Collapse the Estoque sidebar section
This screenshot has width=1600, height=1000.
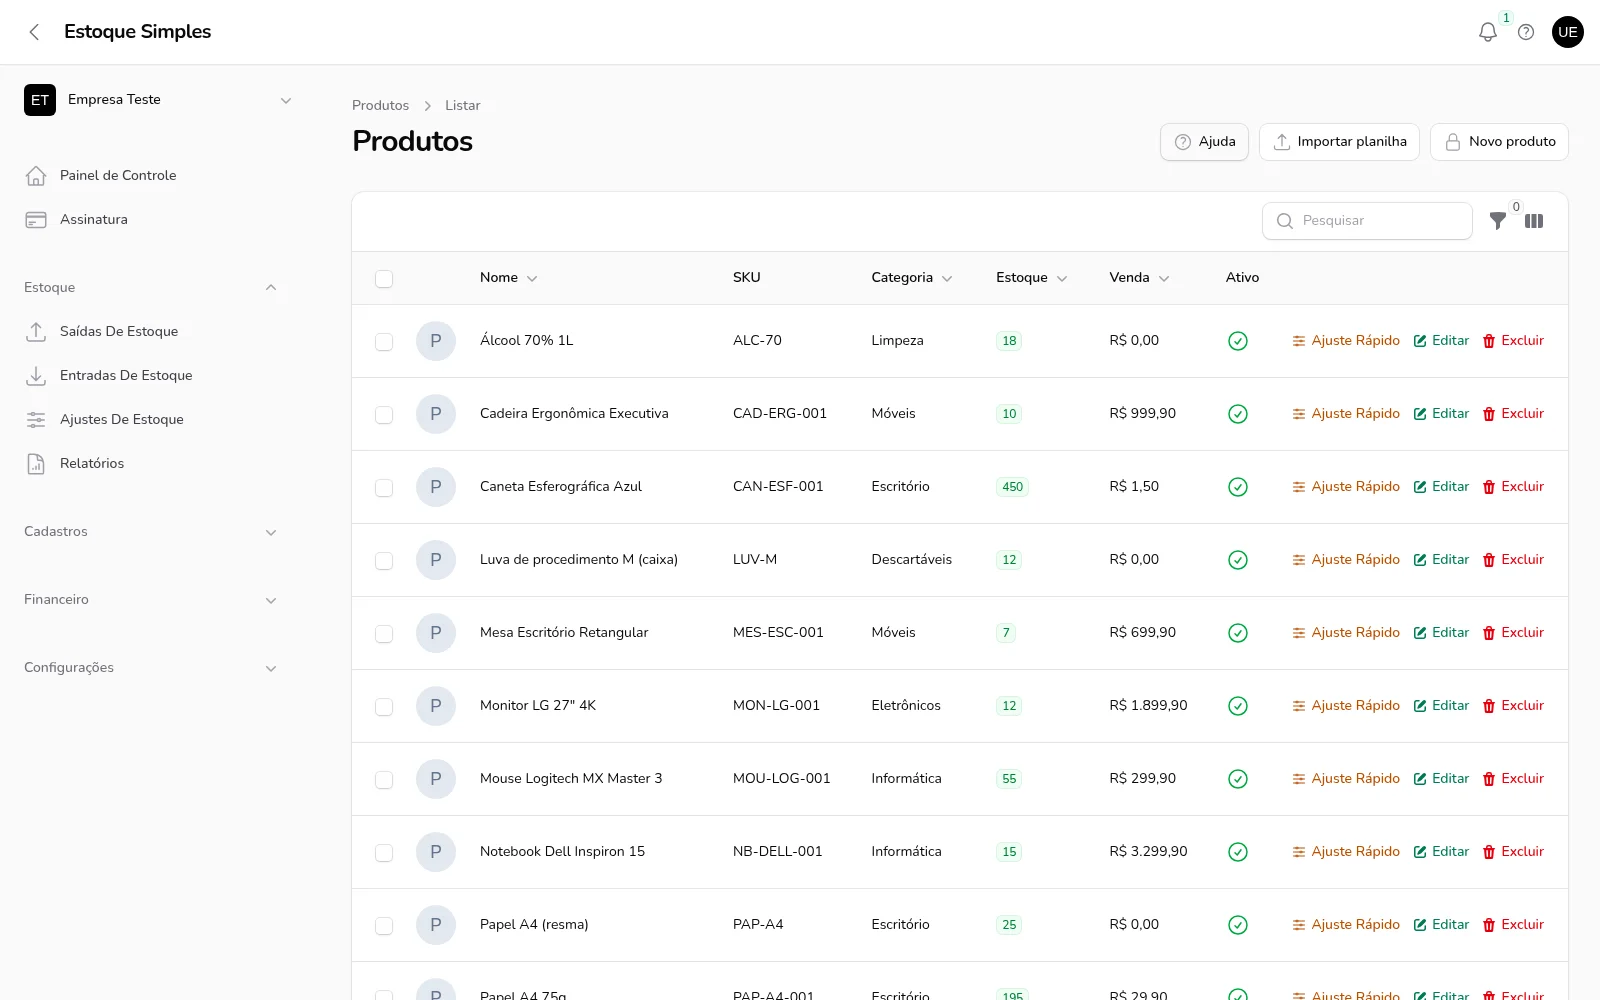point(150,288)
